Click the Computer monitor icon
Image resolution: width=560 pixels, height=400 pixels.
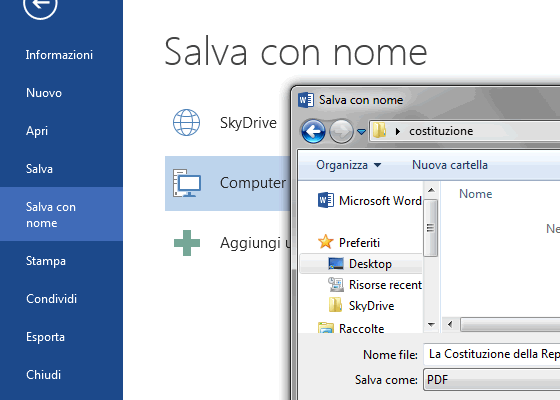coord(187,183)
